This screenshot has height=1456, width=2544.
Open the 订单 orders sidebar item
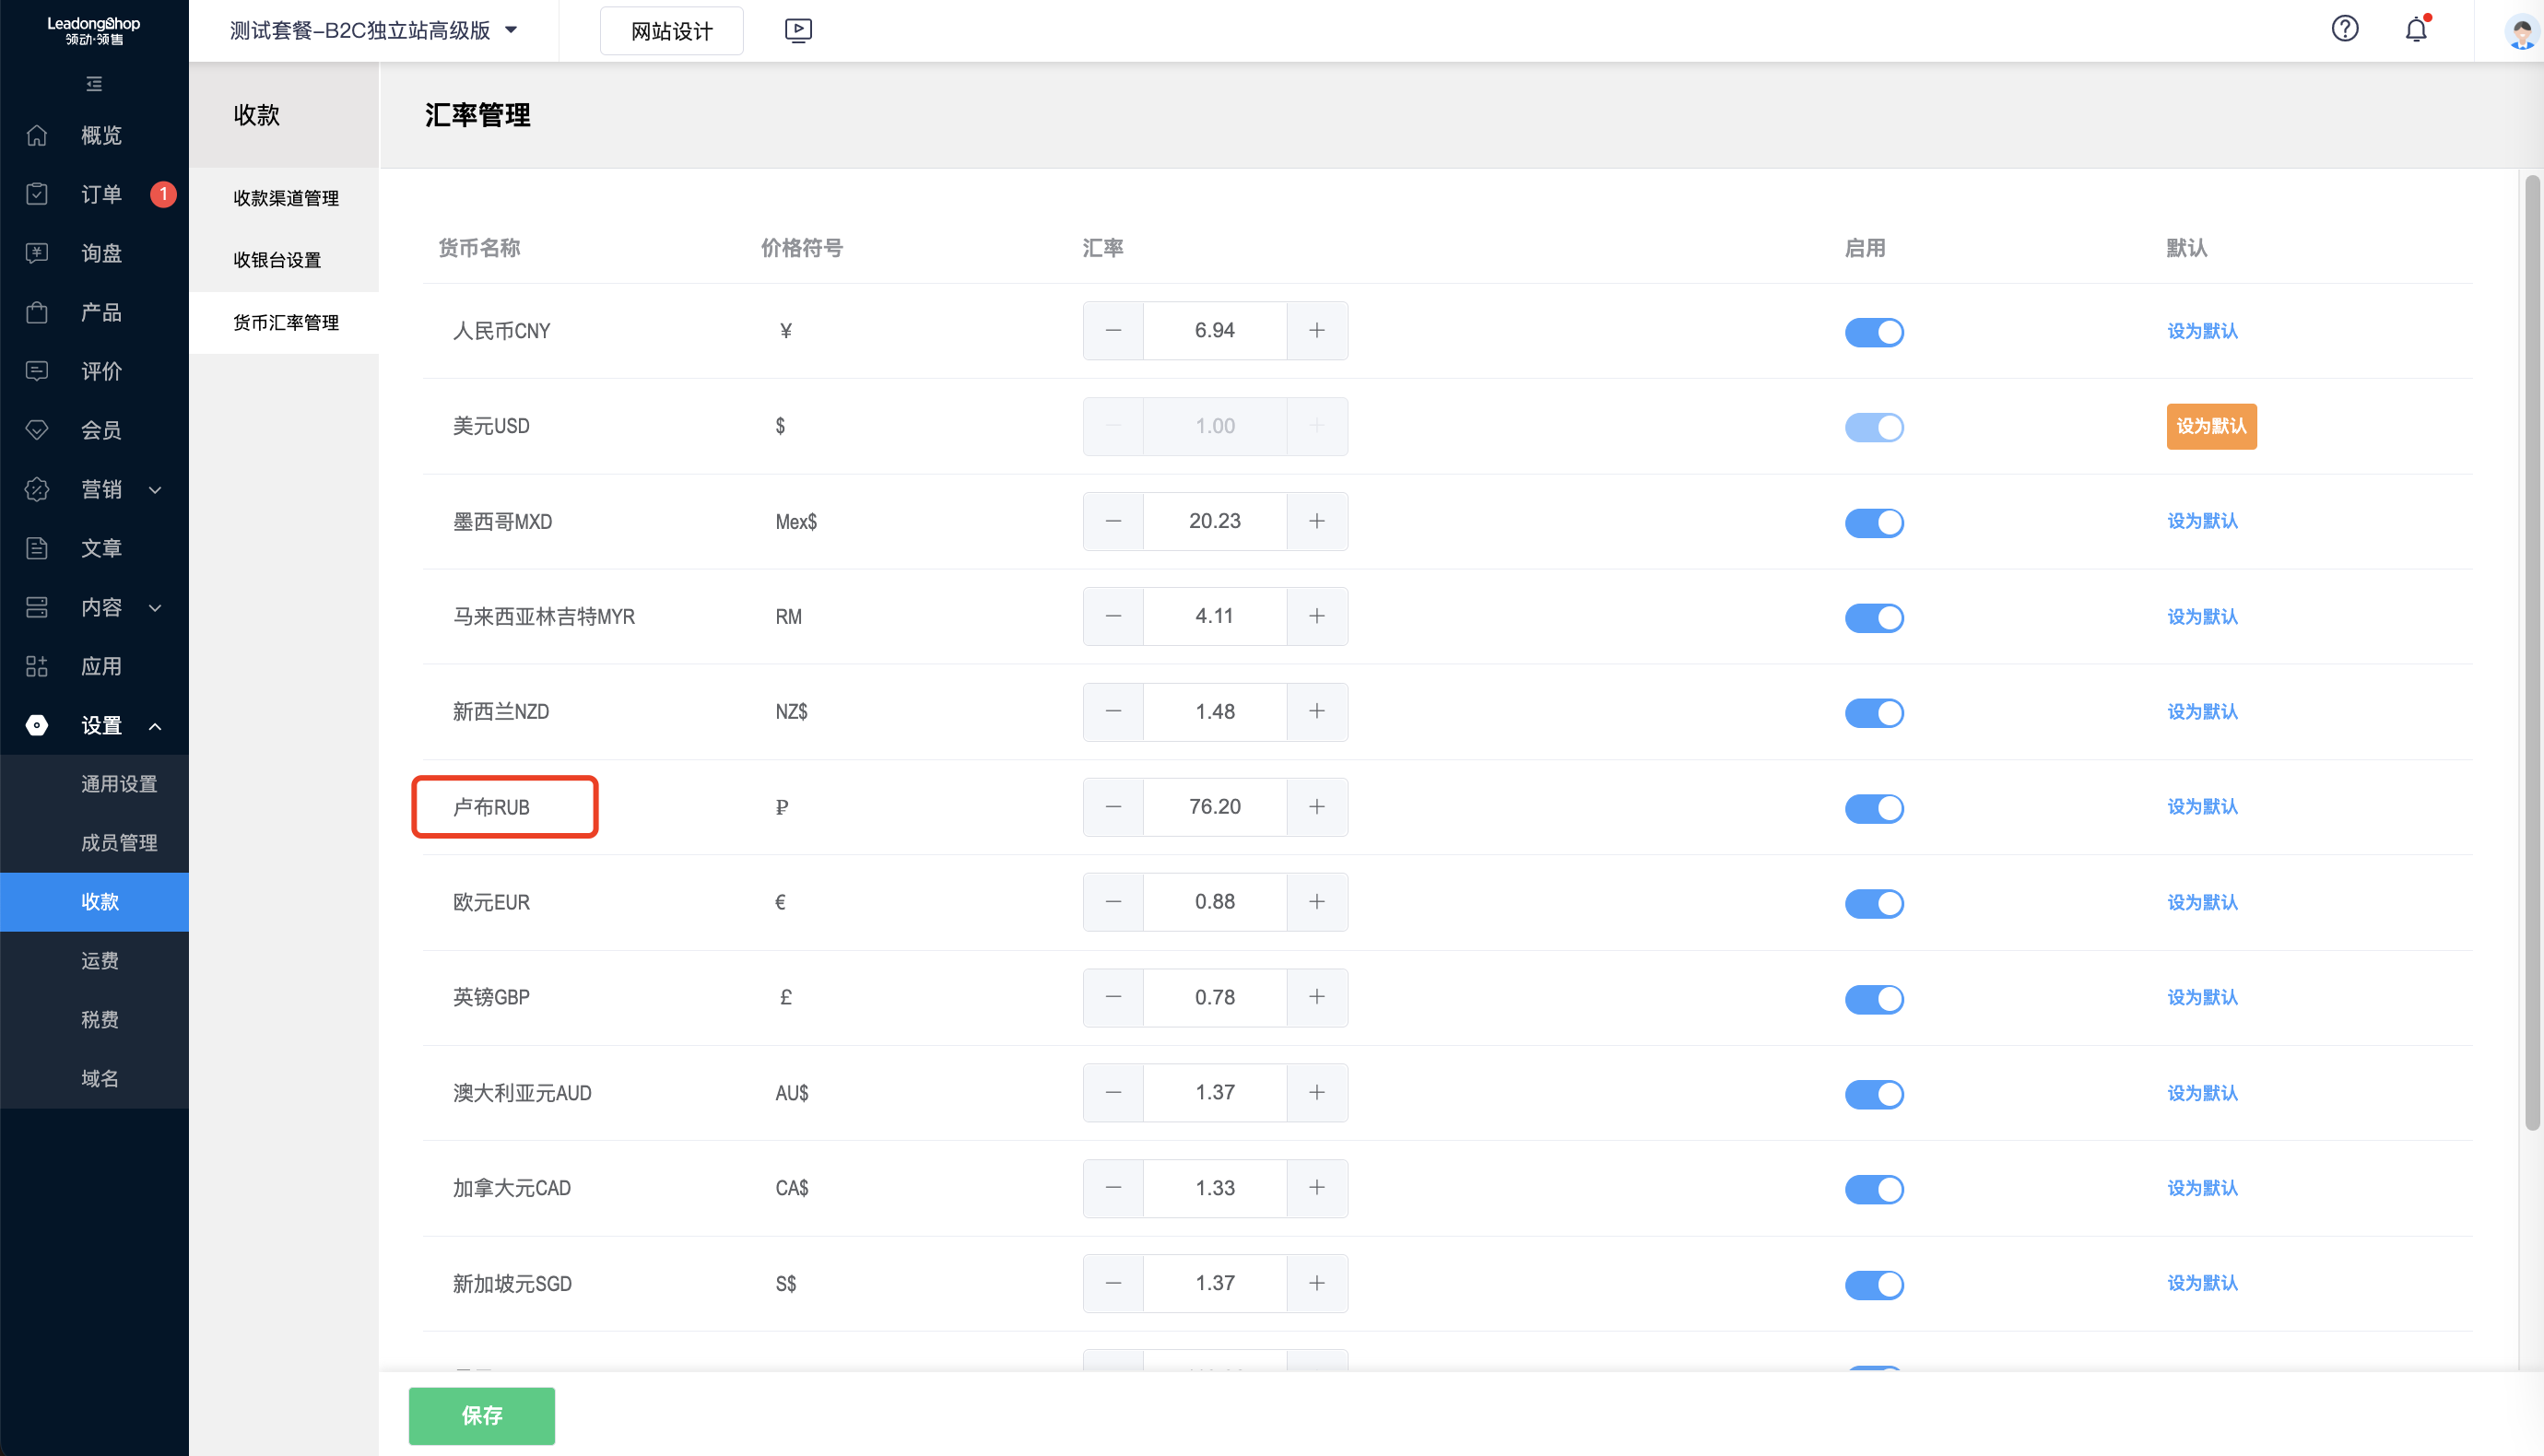101,194
